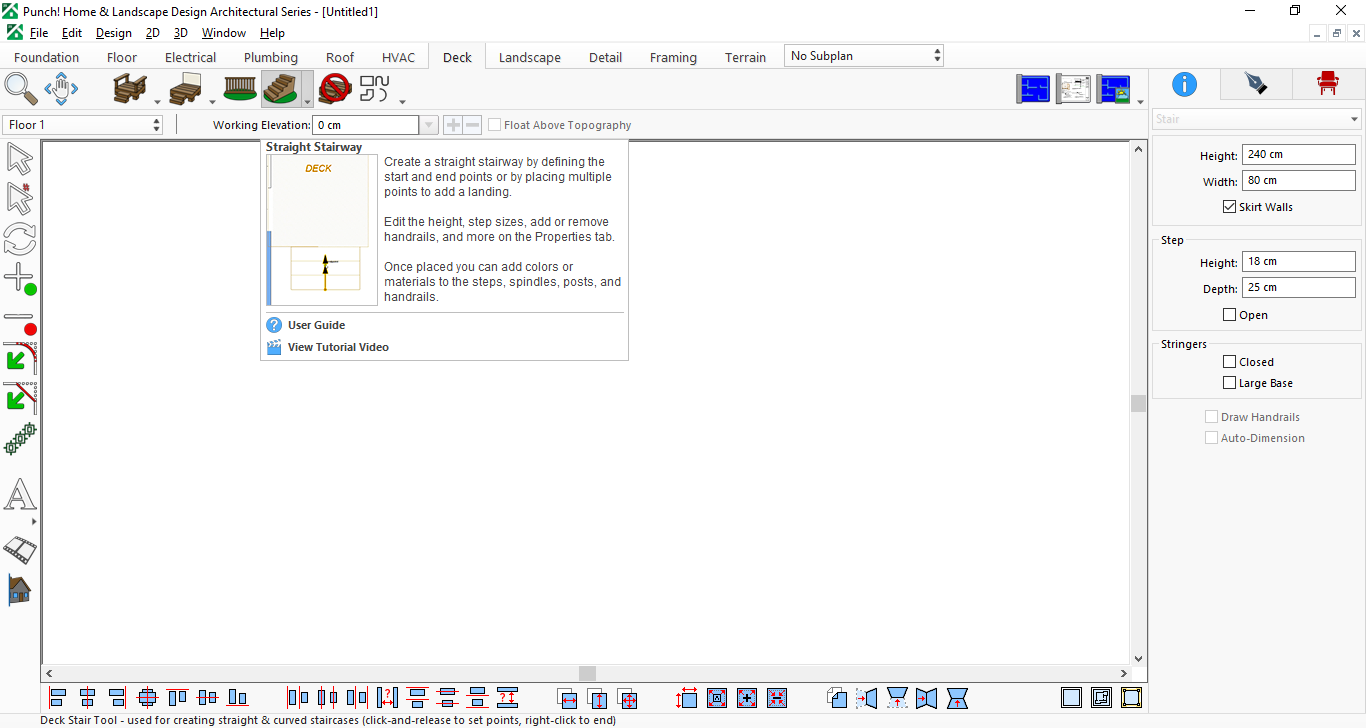Select the Zoom magnifying glass tool
Image resolution: width=1366 pixels, height=728 pixels.
click(x=21, y=89)
